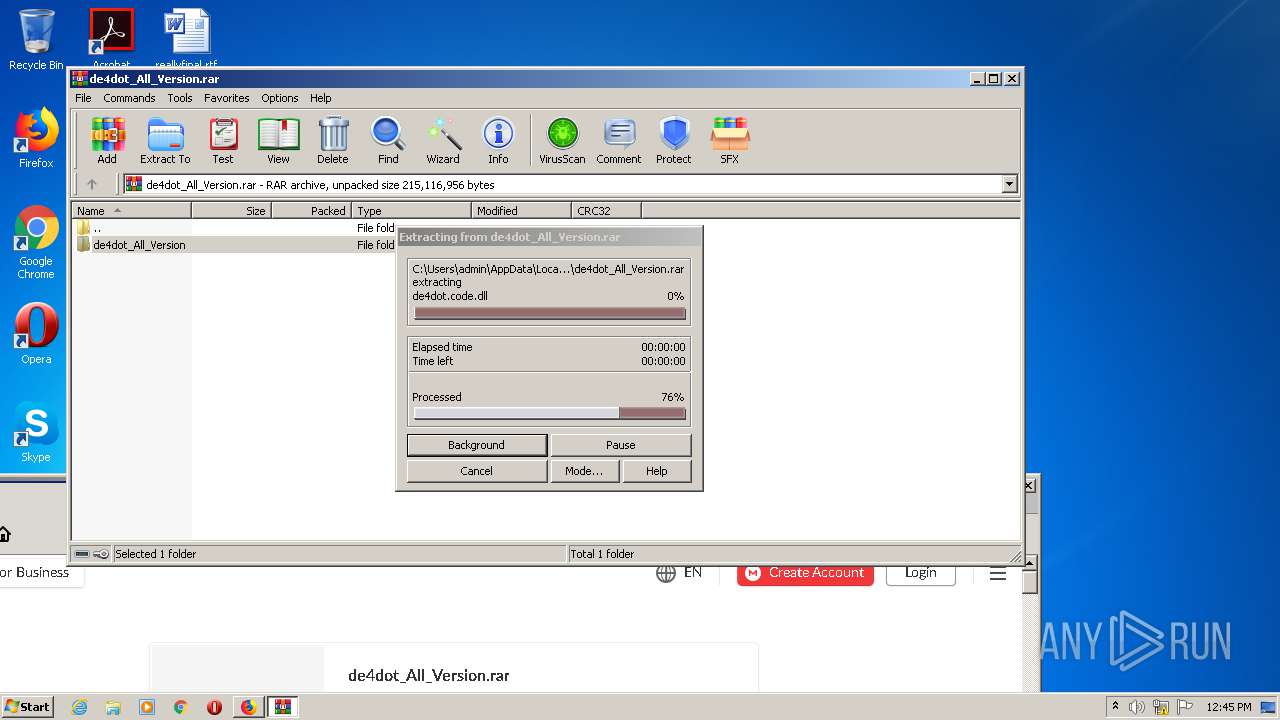The width and height of the screenshot is (1280, 720).
Task: Click the Protect archive icon
Action: point(674,140)
